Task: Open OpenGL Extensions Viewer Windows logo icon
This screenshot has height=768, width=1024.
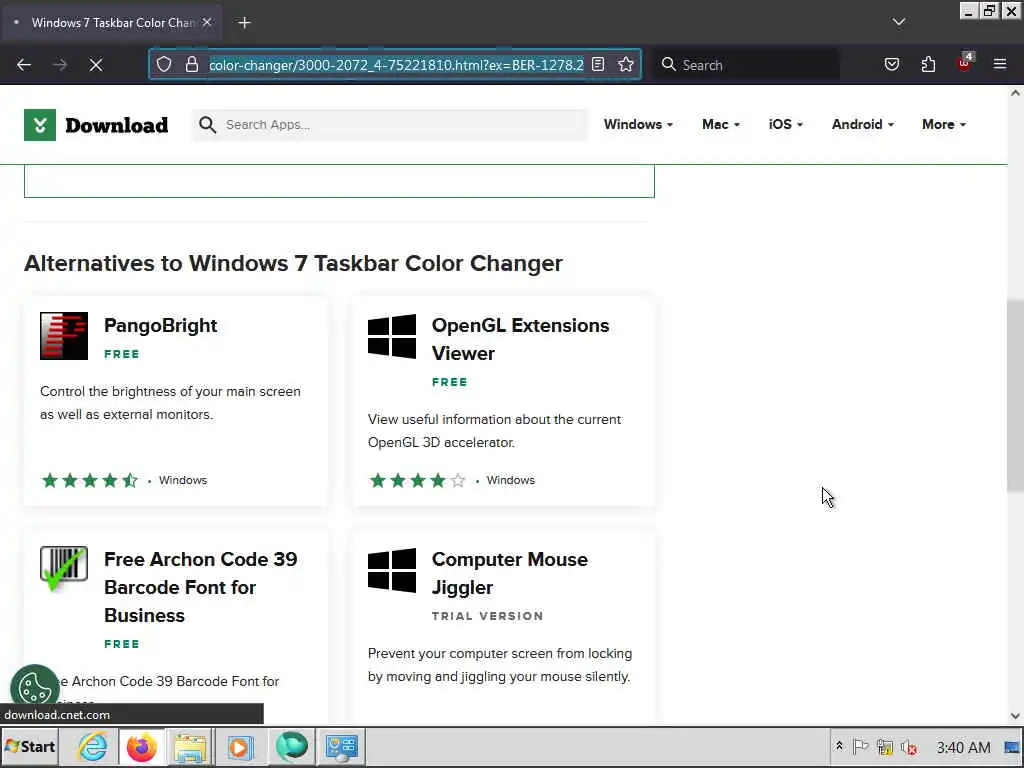Action: [392, 336]
